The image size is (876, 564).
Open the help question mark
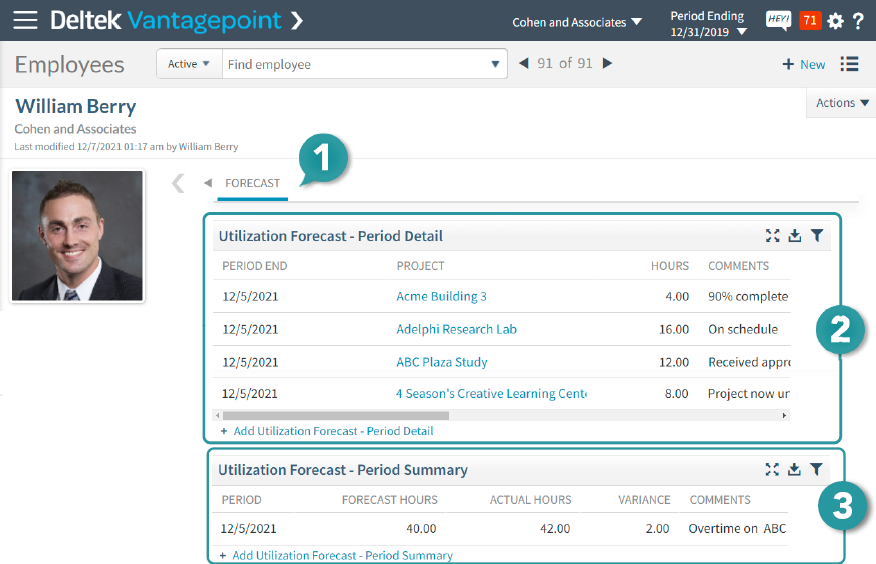coord(858,21)
